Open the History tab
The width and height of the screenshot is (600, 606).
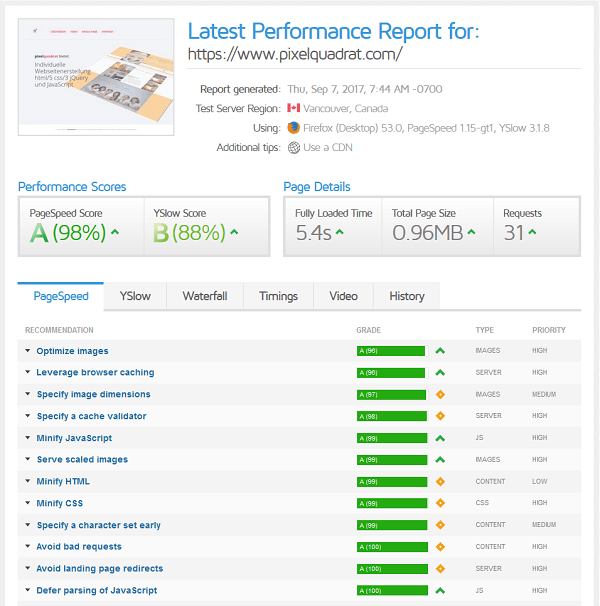pyautogui.click(x=406, y=296)
